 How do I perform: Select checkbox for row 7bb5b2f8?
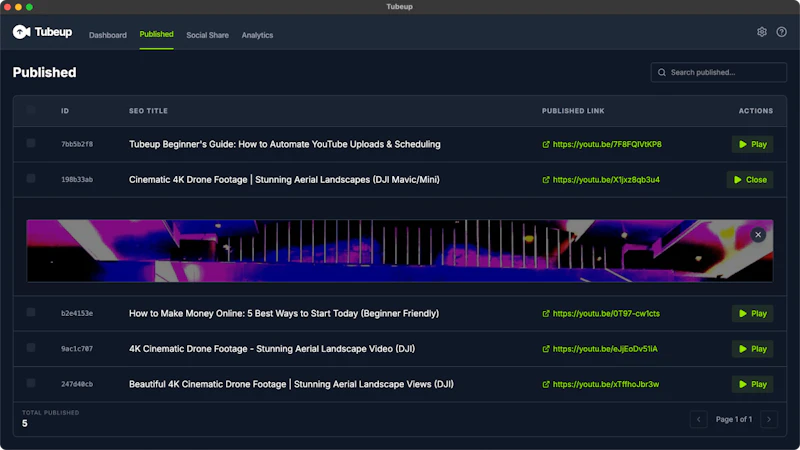coord(31,143)
